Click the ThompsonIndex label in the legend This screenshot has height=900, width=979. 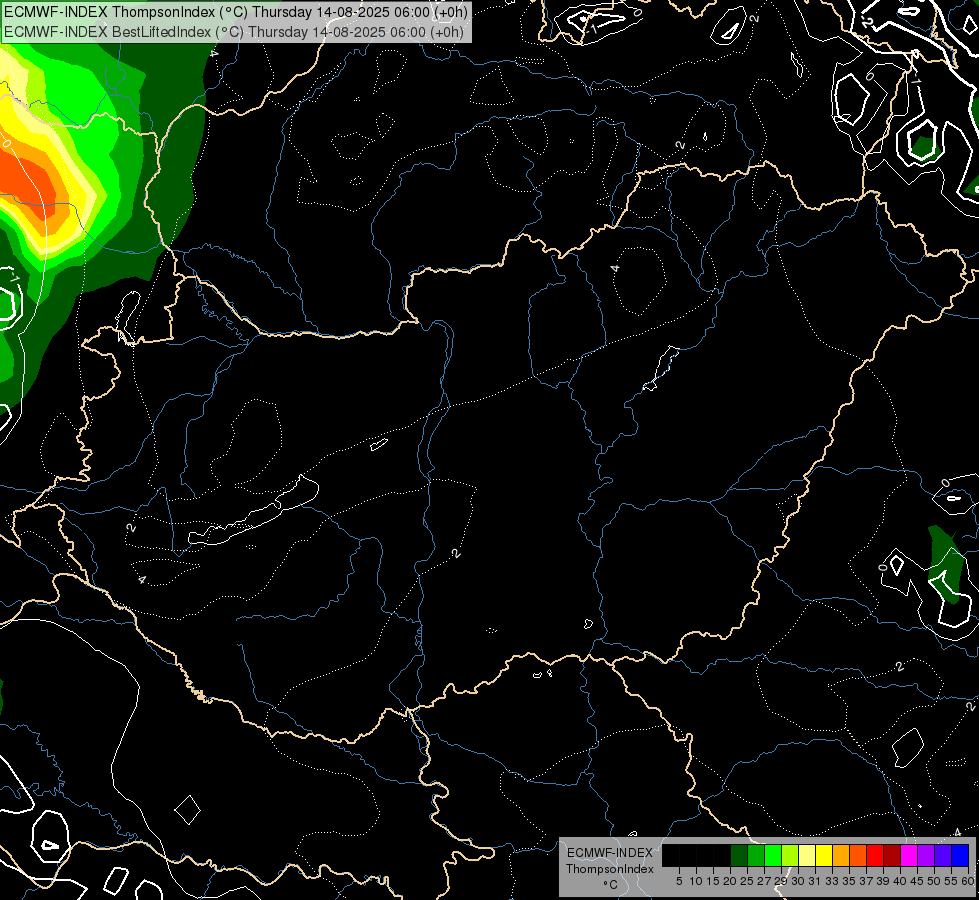point(610,869)
